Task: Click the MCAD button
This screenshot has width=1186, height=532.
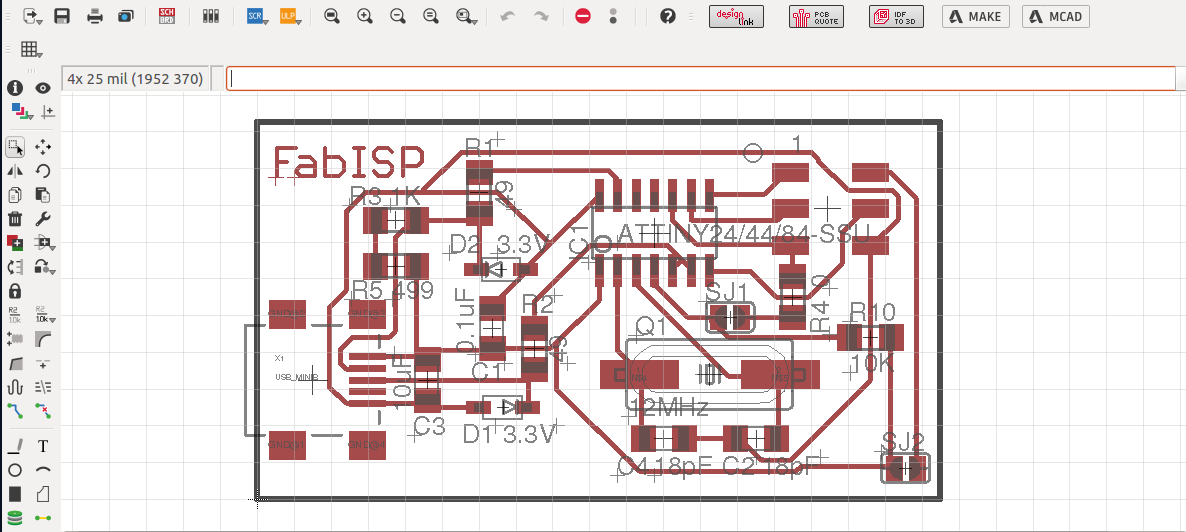Action: click(x=1056, y=16)
